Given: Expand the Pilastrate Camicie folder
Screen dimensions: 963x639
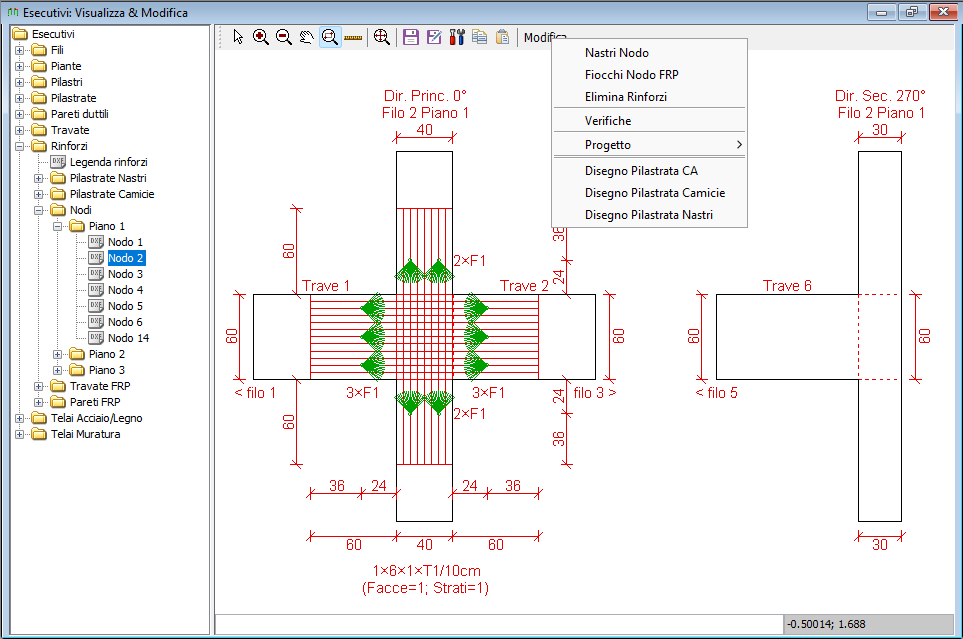Looking at the screenshot, I should [x=39, y=194].
